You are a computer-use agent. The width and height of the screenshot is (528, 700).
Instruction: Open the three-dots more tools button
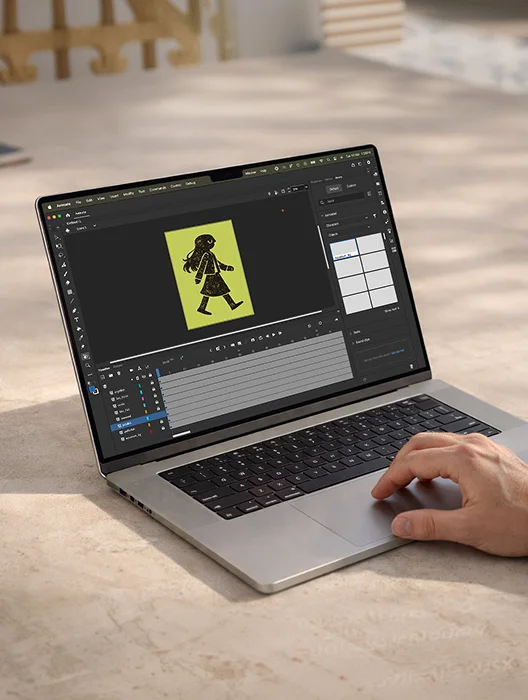(x=90, y=375)
